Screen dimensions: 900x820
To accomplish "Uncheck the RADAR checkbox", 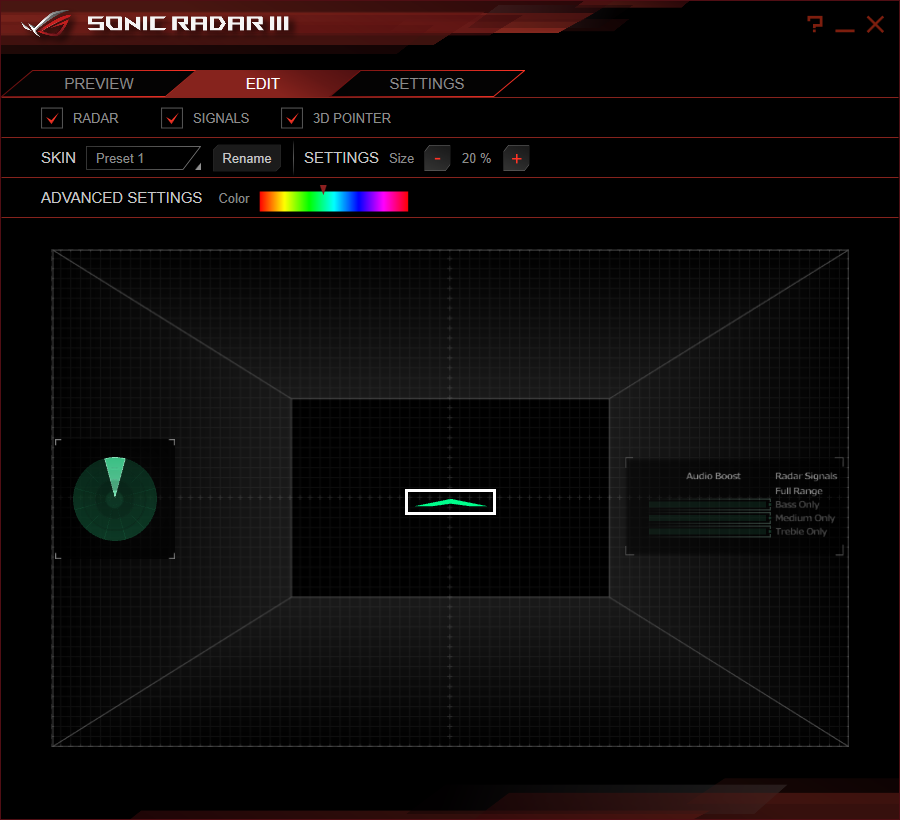I will pyautogui.click(x=52, y=118).
